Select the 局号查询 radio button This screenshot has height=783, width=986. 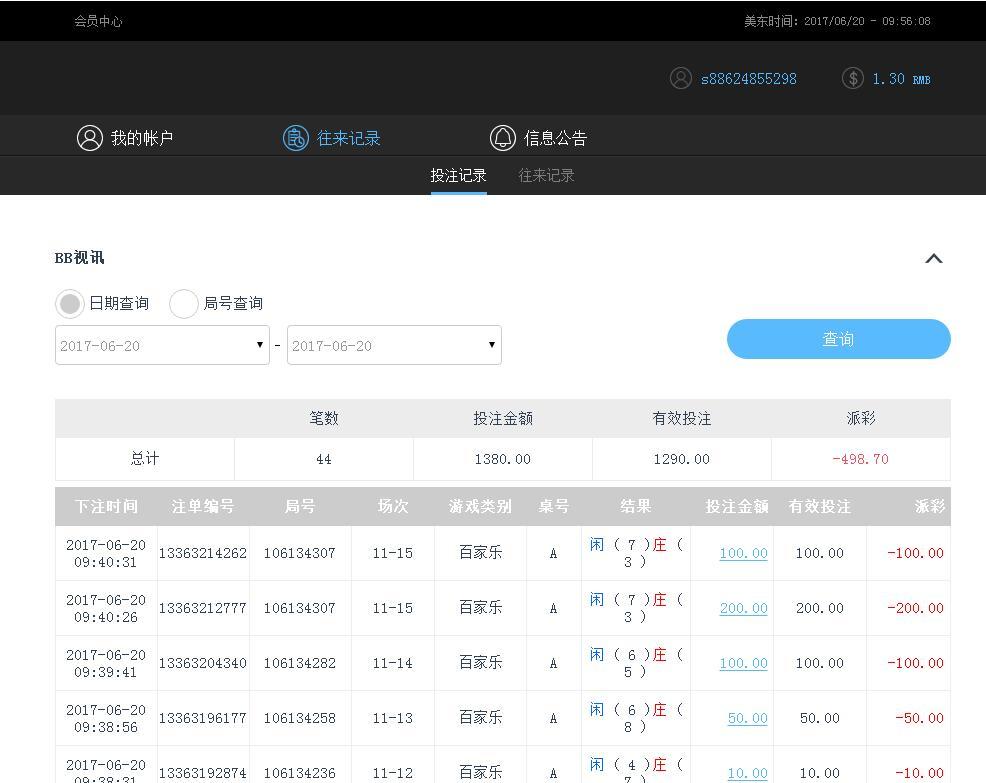(x=184, y=303)
